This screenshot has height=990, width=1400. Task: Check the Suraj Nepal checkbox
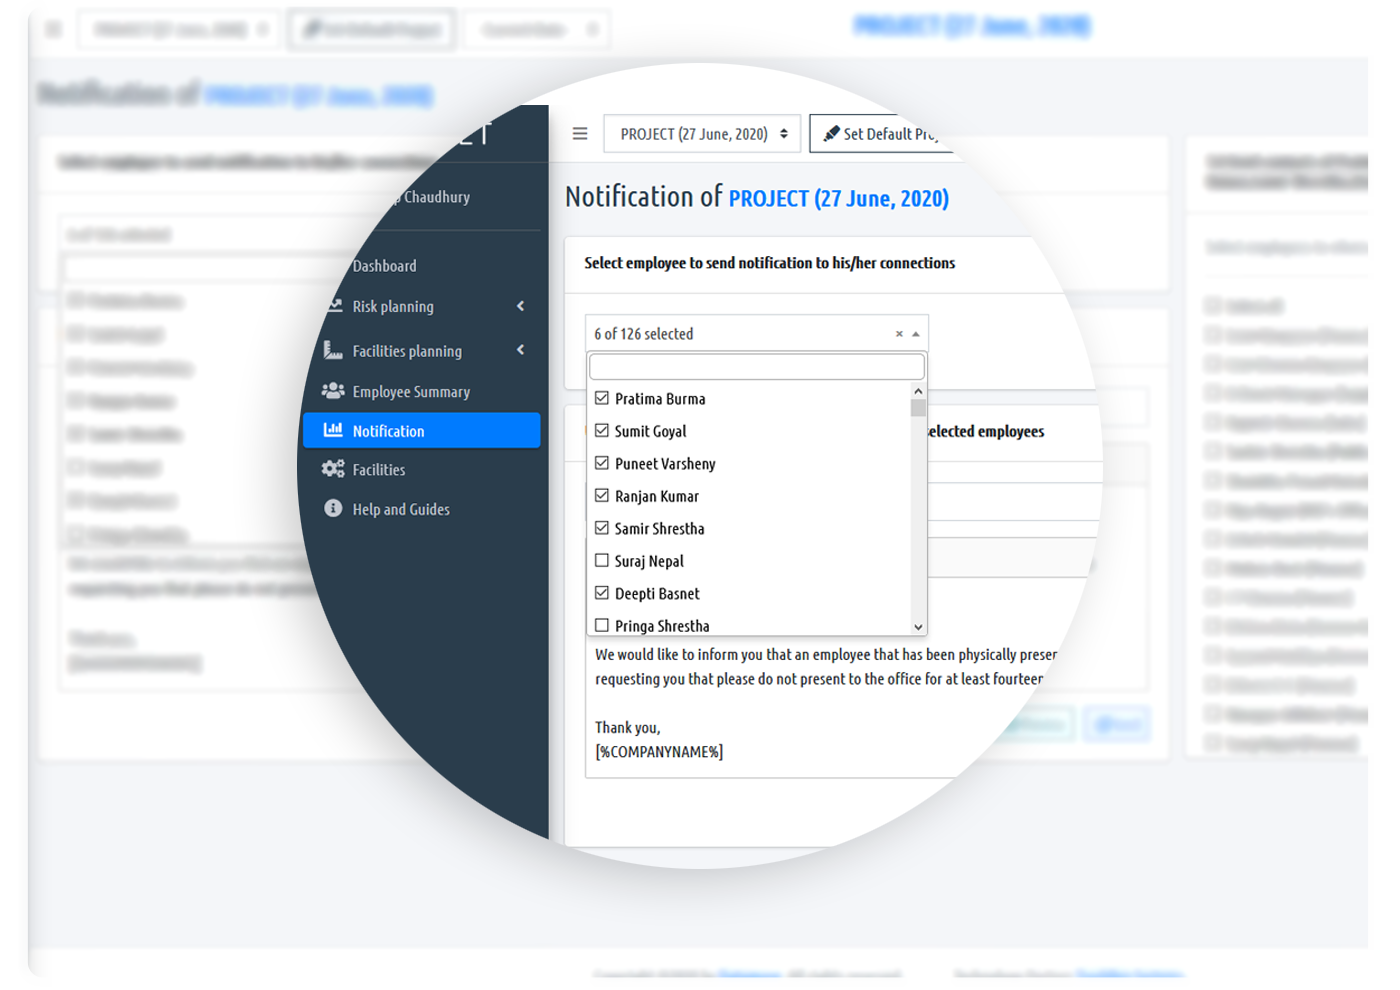click(x=602, y=561)
